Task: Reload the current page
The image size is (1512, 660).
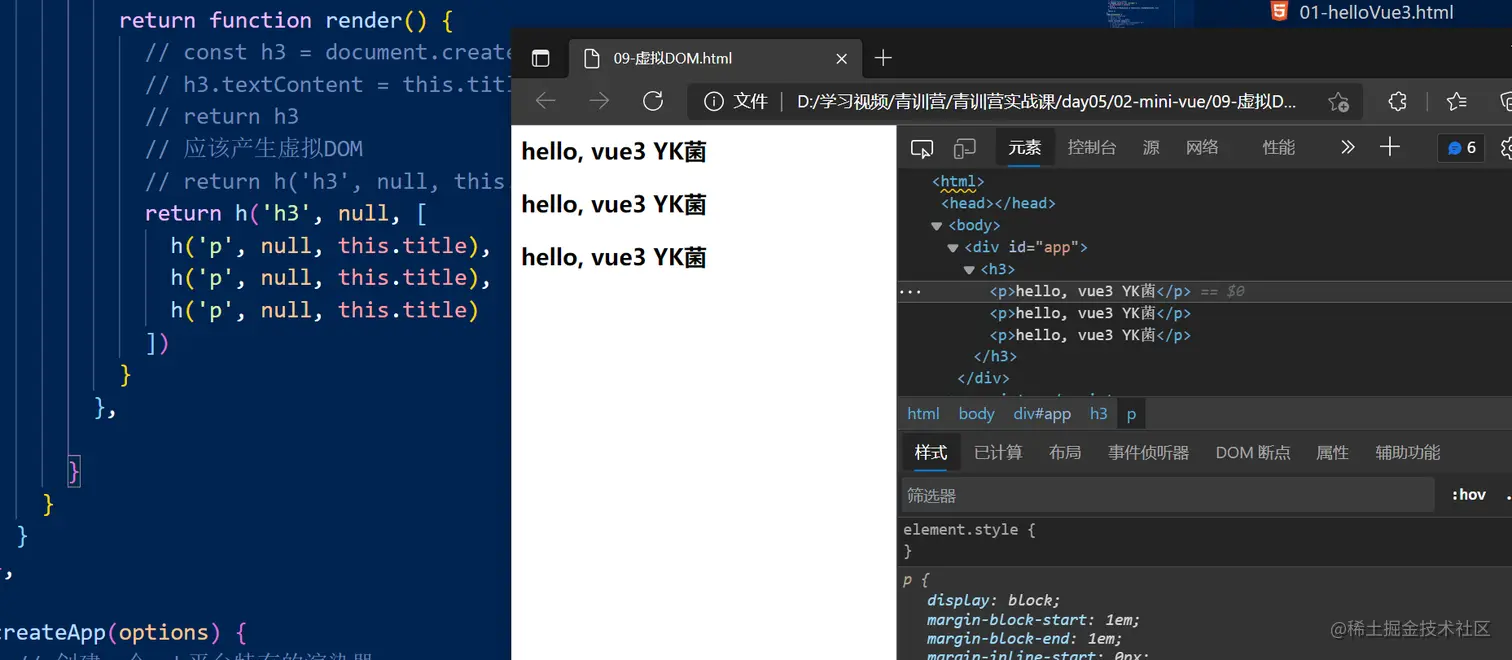Action: click(x=653, y=100)
